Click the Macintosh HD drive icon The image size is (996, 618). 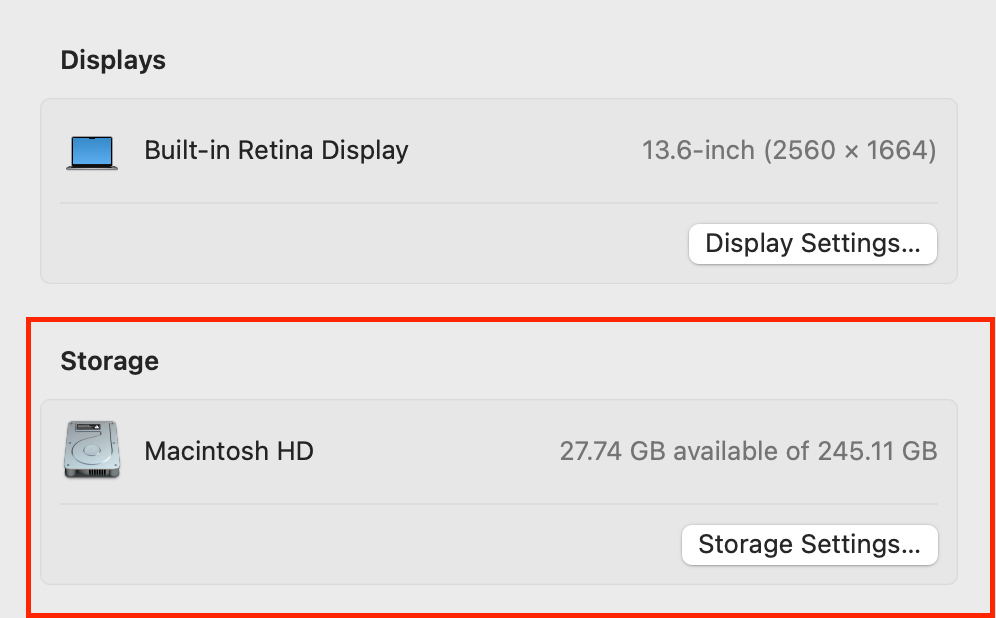[x=92, y=450]
